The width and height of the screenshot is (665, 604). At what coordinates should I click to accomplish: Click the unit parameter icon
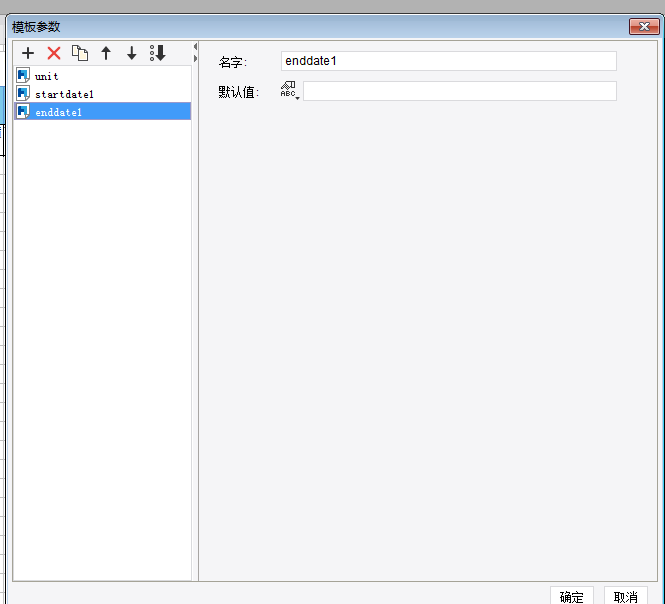click(x=23, y=75)
